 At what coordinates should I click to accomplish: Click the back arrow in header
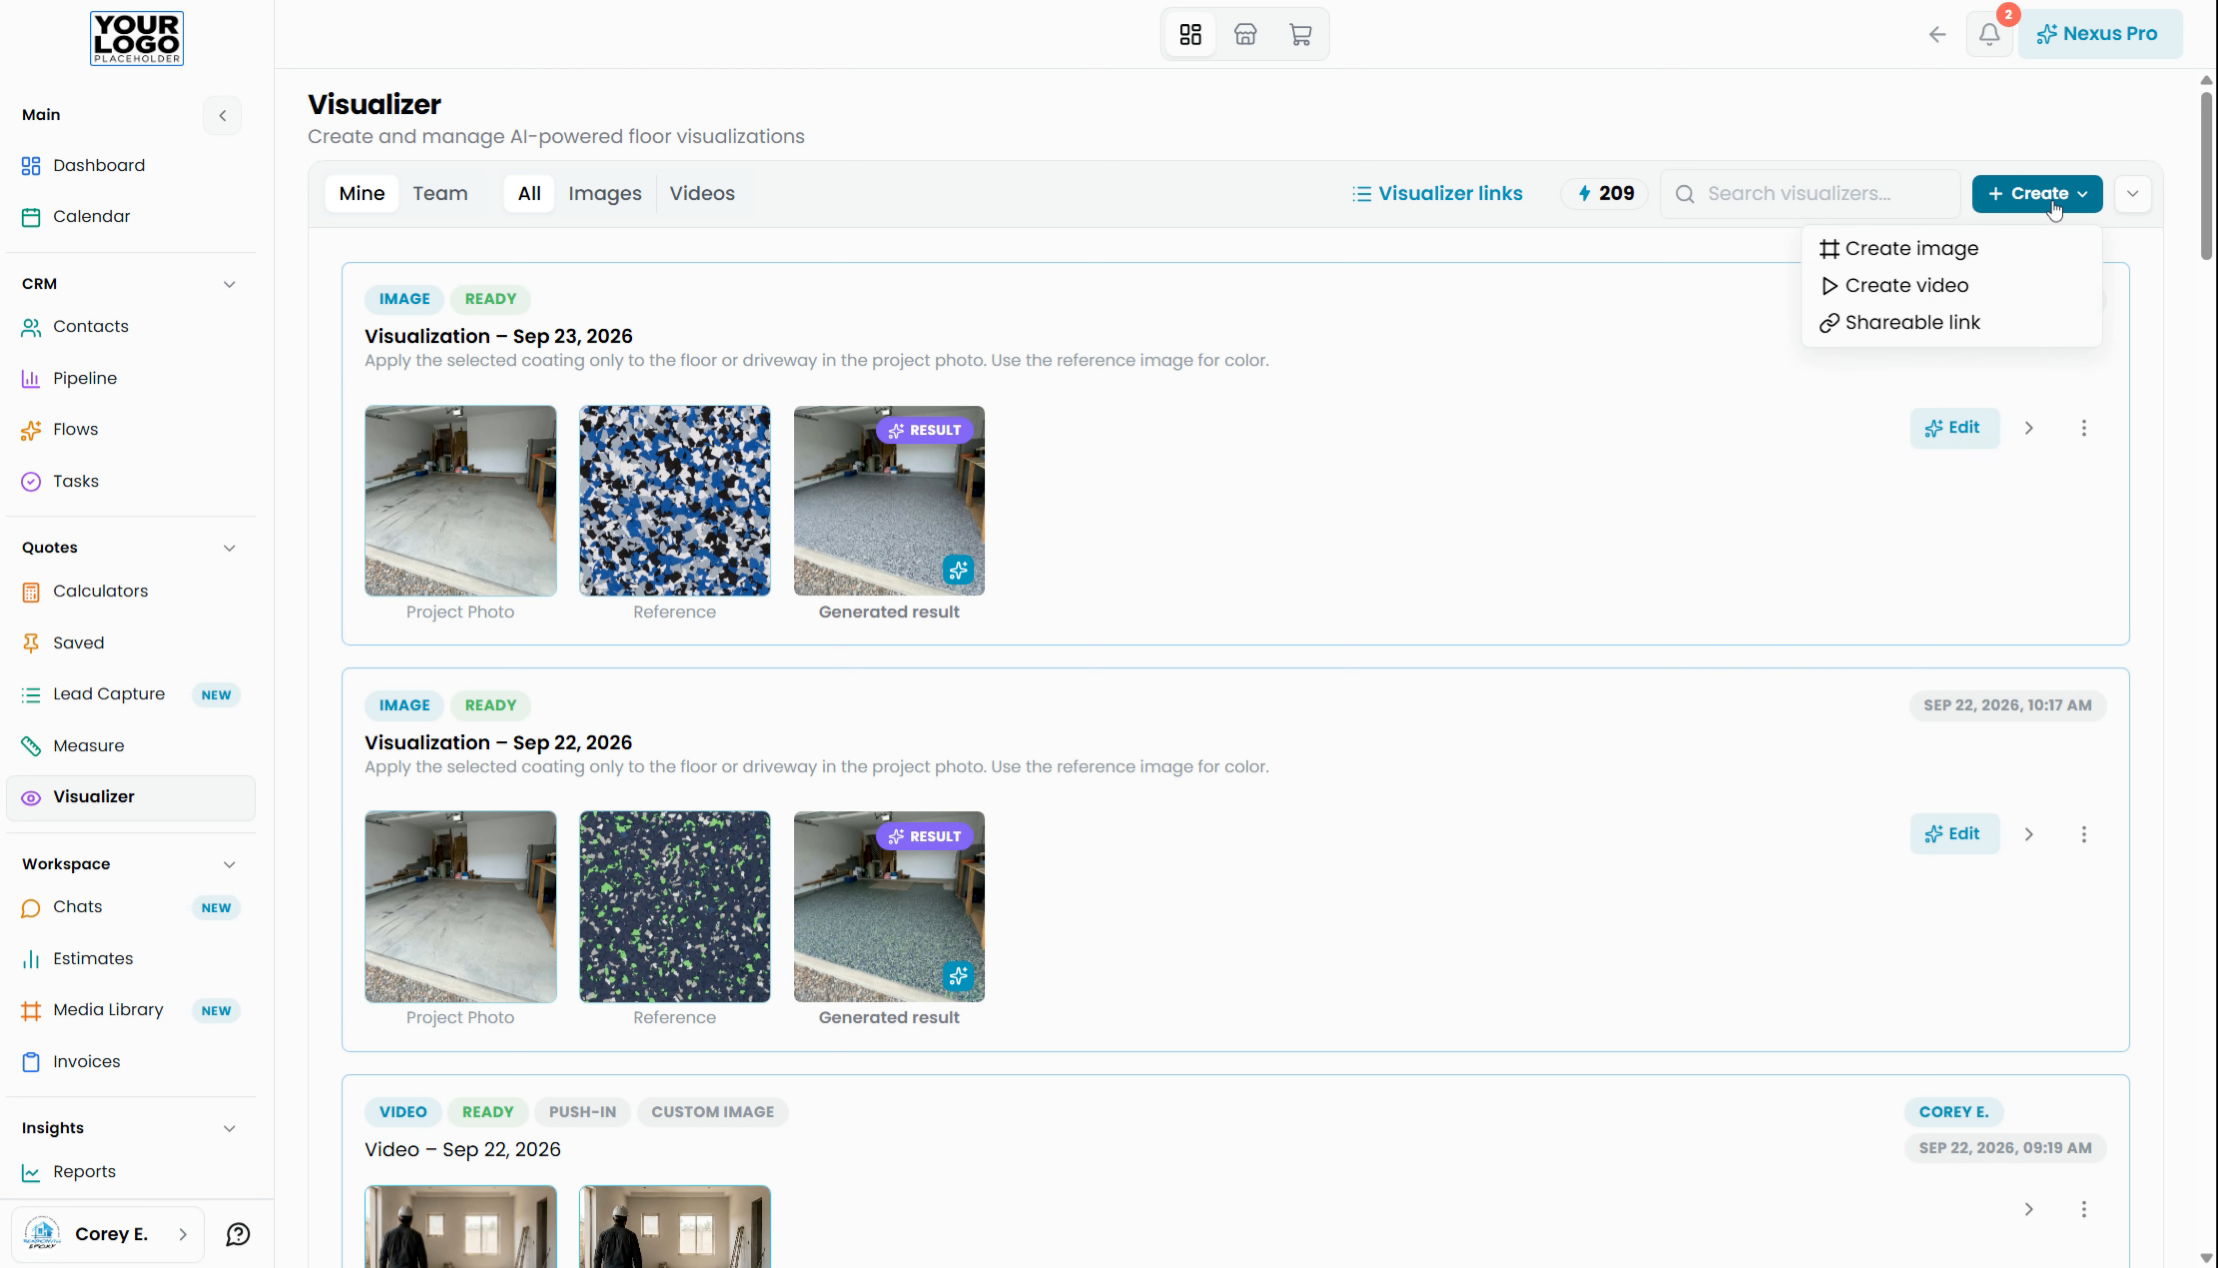1937,34
